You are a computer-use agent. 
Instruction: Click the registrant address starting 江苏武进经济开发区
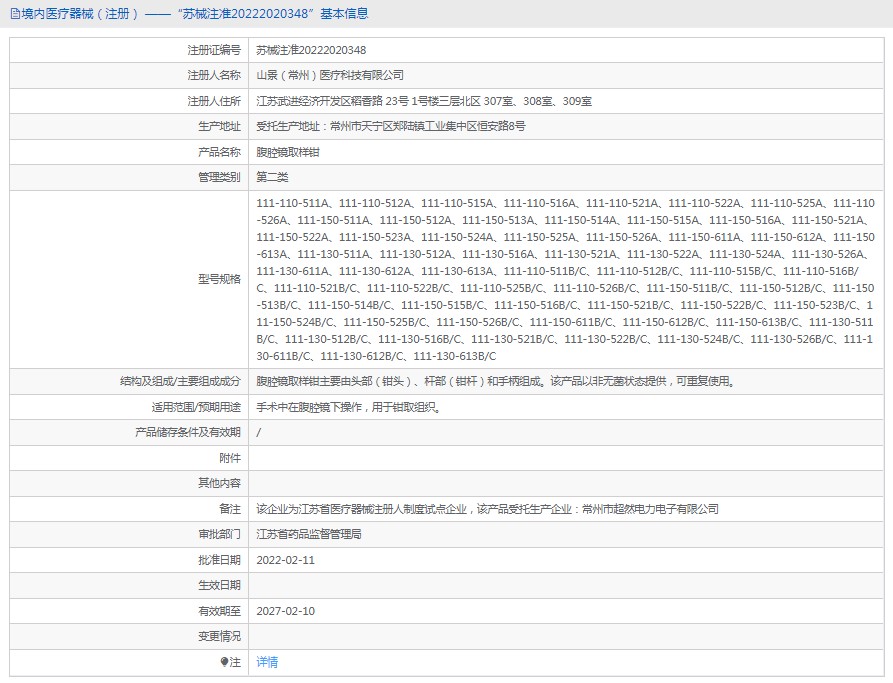424,101
